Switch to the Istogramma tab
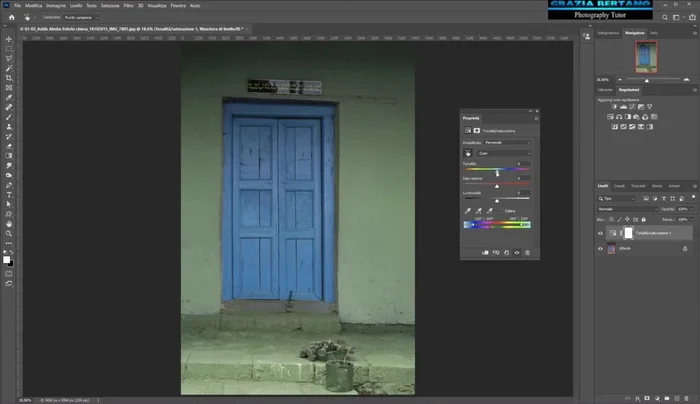The width and height of the screenshot is (700, 404). tap(608, 33)
